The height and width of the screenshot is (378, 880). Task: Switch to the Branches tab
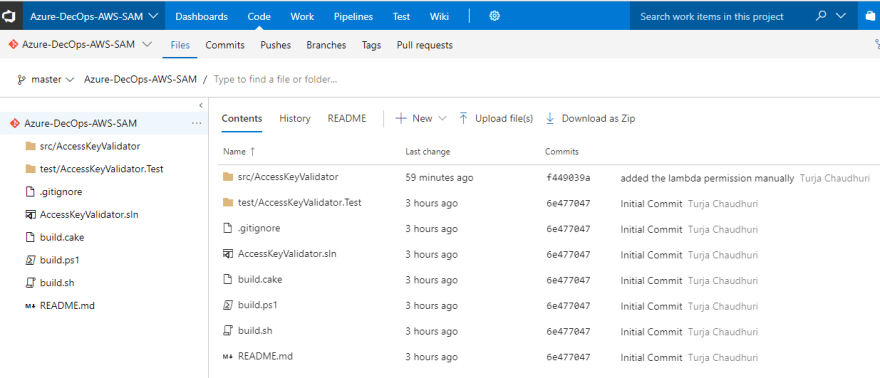coord(326,45)
